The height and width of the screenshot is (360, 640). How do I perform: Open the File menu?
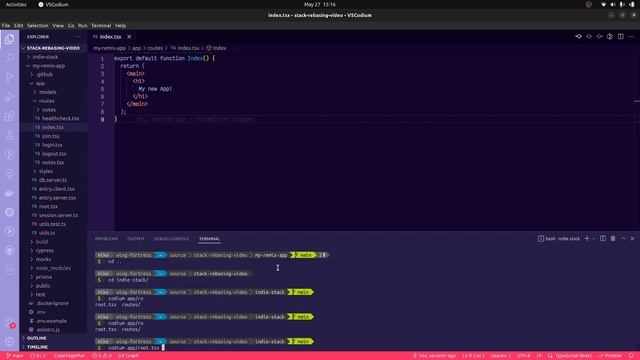(x=6, y=25)
